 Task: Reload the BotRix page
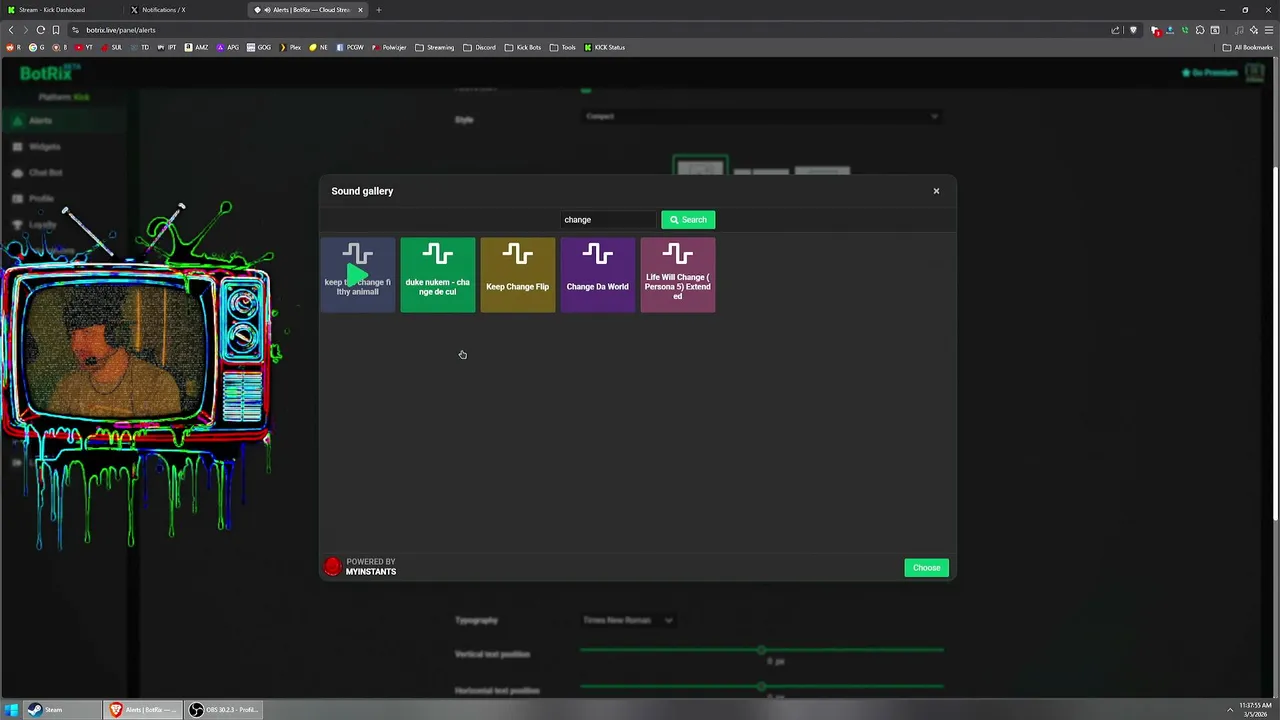click(x=41, y=30)
